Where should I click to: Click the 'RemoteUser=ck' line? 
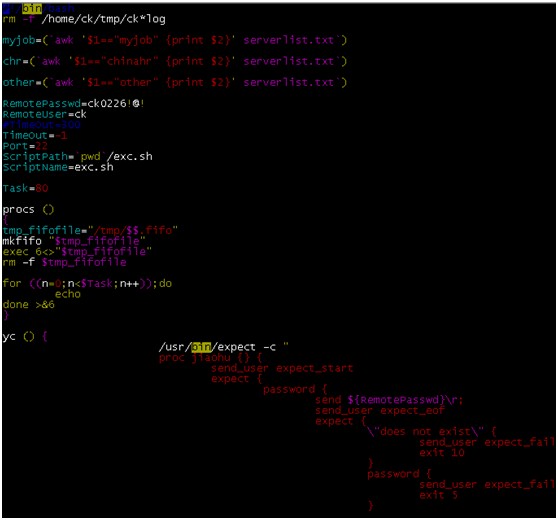point(44,114)
